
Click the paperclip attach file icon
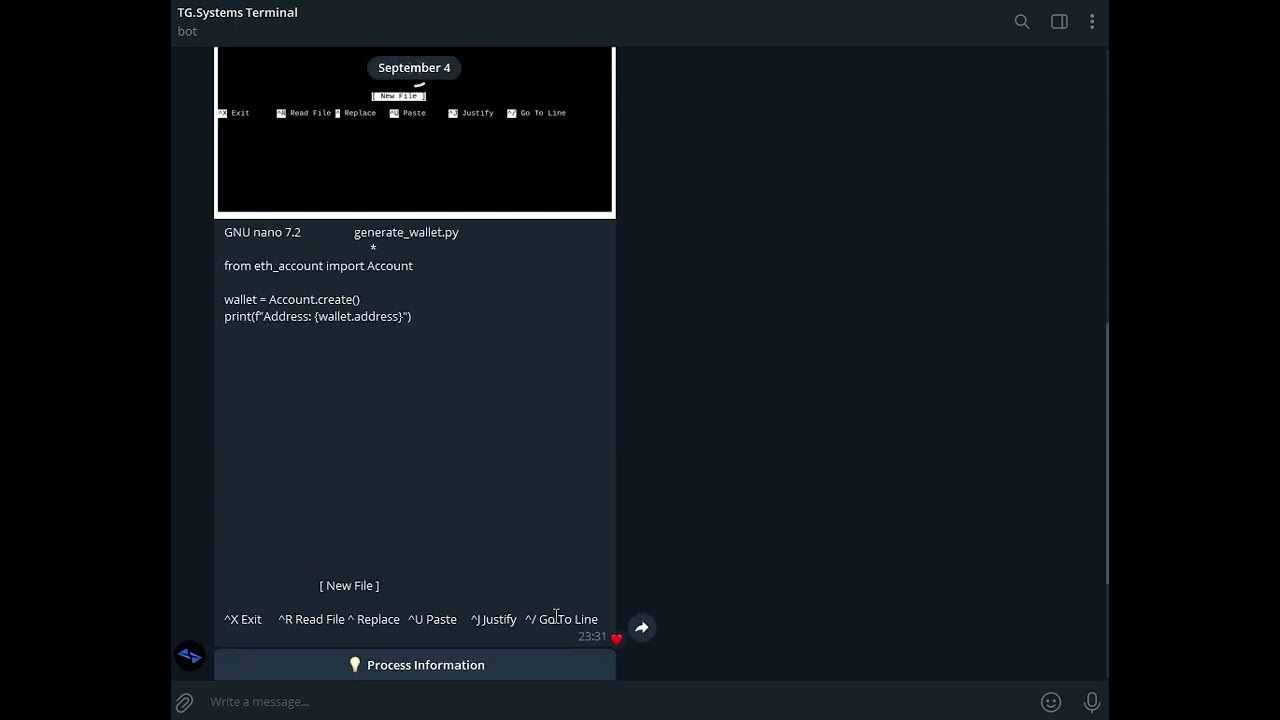pos(185,702)
